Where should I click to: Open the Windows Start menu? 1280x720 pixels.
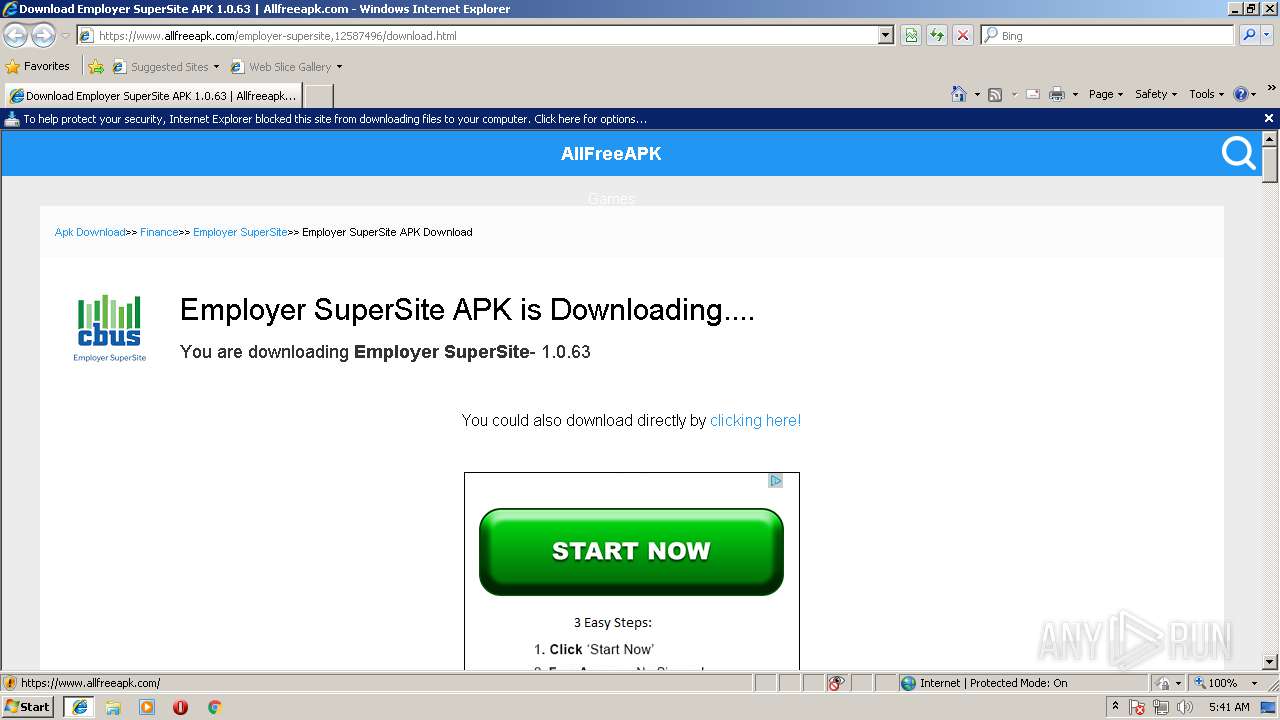pyautogui.click(x=27, y=706)
